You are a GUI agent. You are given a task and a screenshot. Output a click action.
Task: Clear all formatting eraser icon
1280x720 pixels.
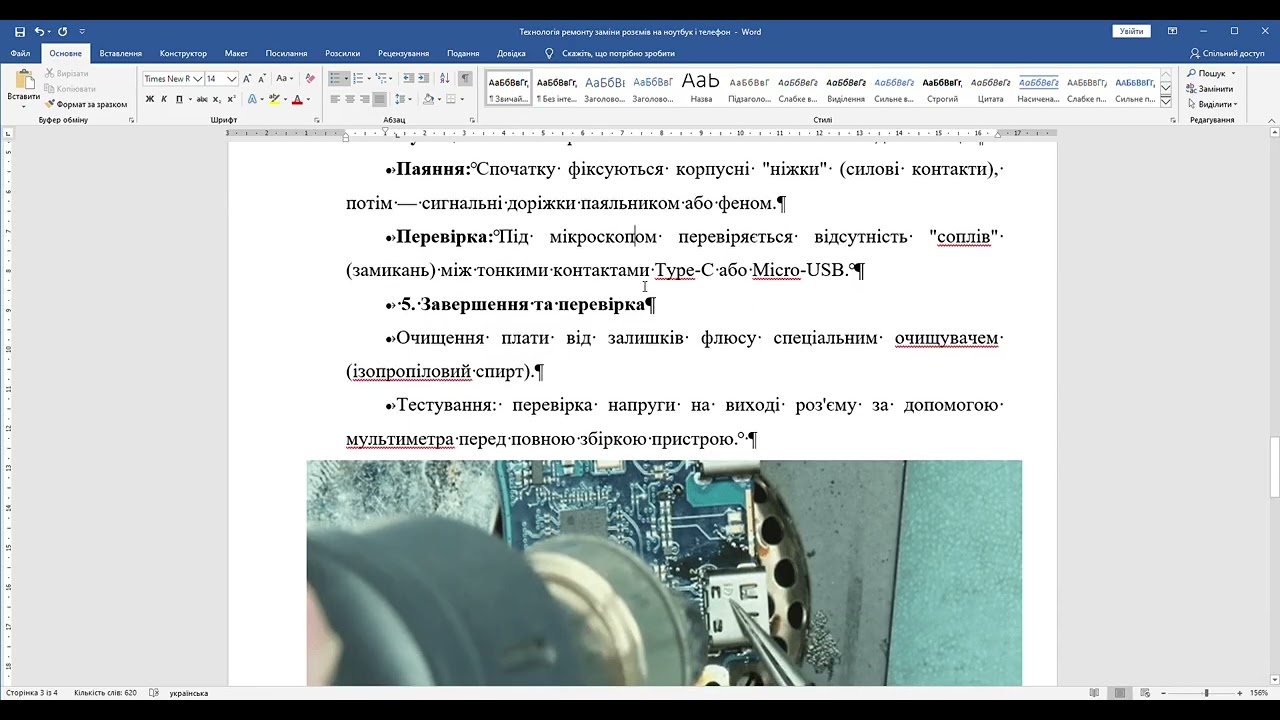310,78
